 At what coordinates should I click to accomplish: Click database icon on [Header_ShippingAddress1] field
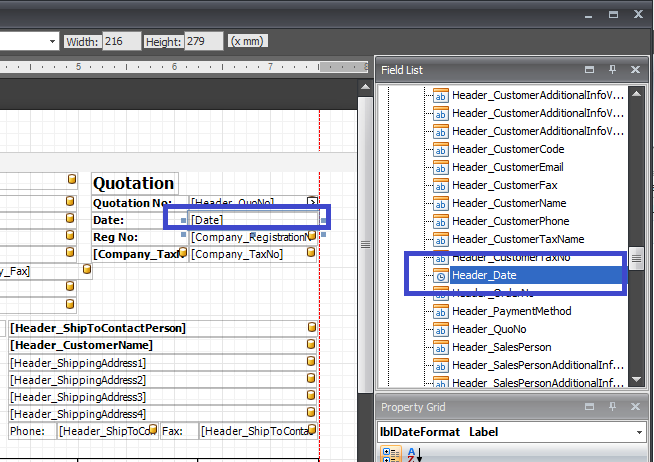pyautogui.click(x=311, y=361)
